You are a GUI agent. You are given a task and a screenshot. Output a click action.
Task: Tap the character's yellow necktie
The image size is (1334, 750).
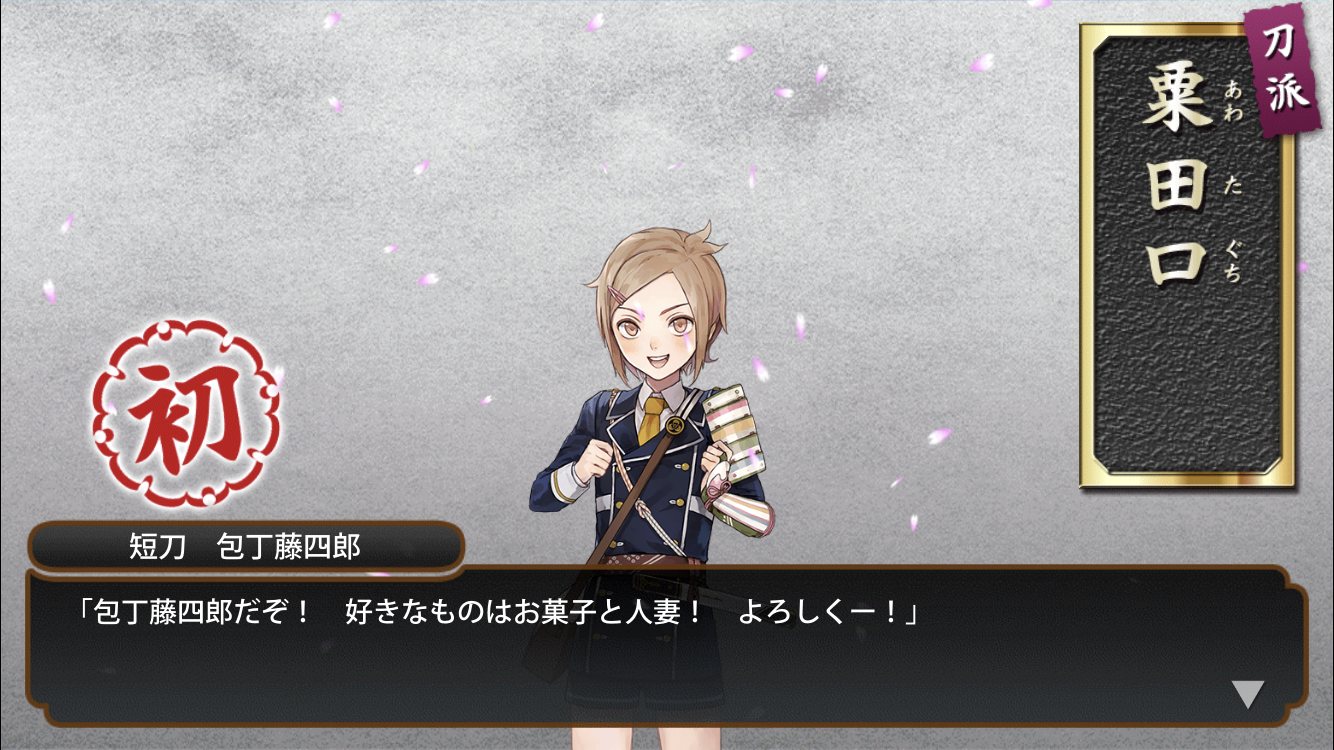pyautogui.click(x=650, y=418)
